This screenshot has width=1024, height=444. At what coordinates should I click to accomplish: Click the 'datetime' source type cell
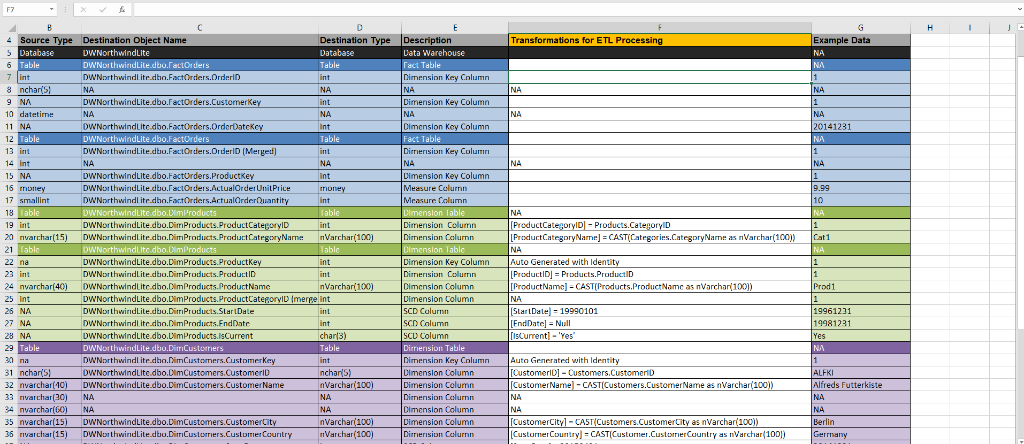pos(50,114)
